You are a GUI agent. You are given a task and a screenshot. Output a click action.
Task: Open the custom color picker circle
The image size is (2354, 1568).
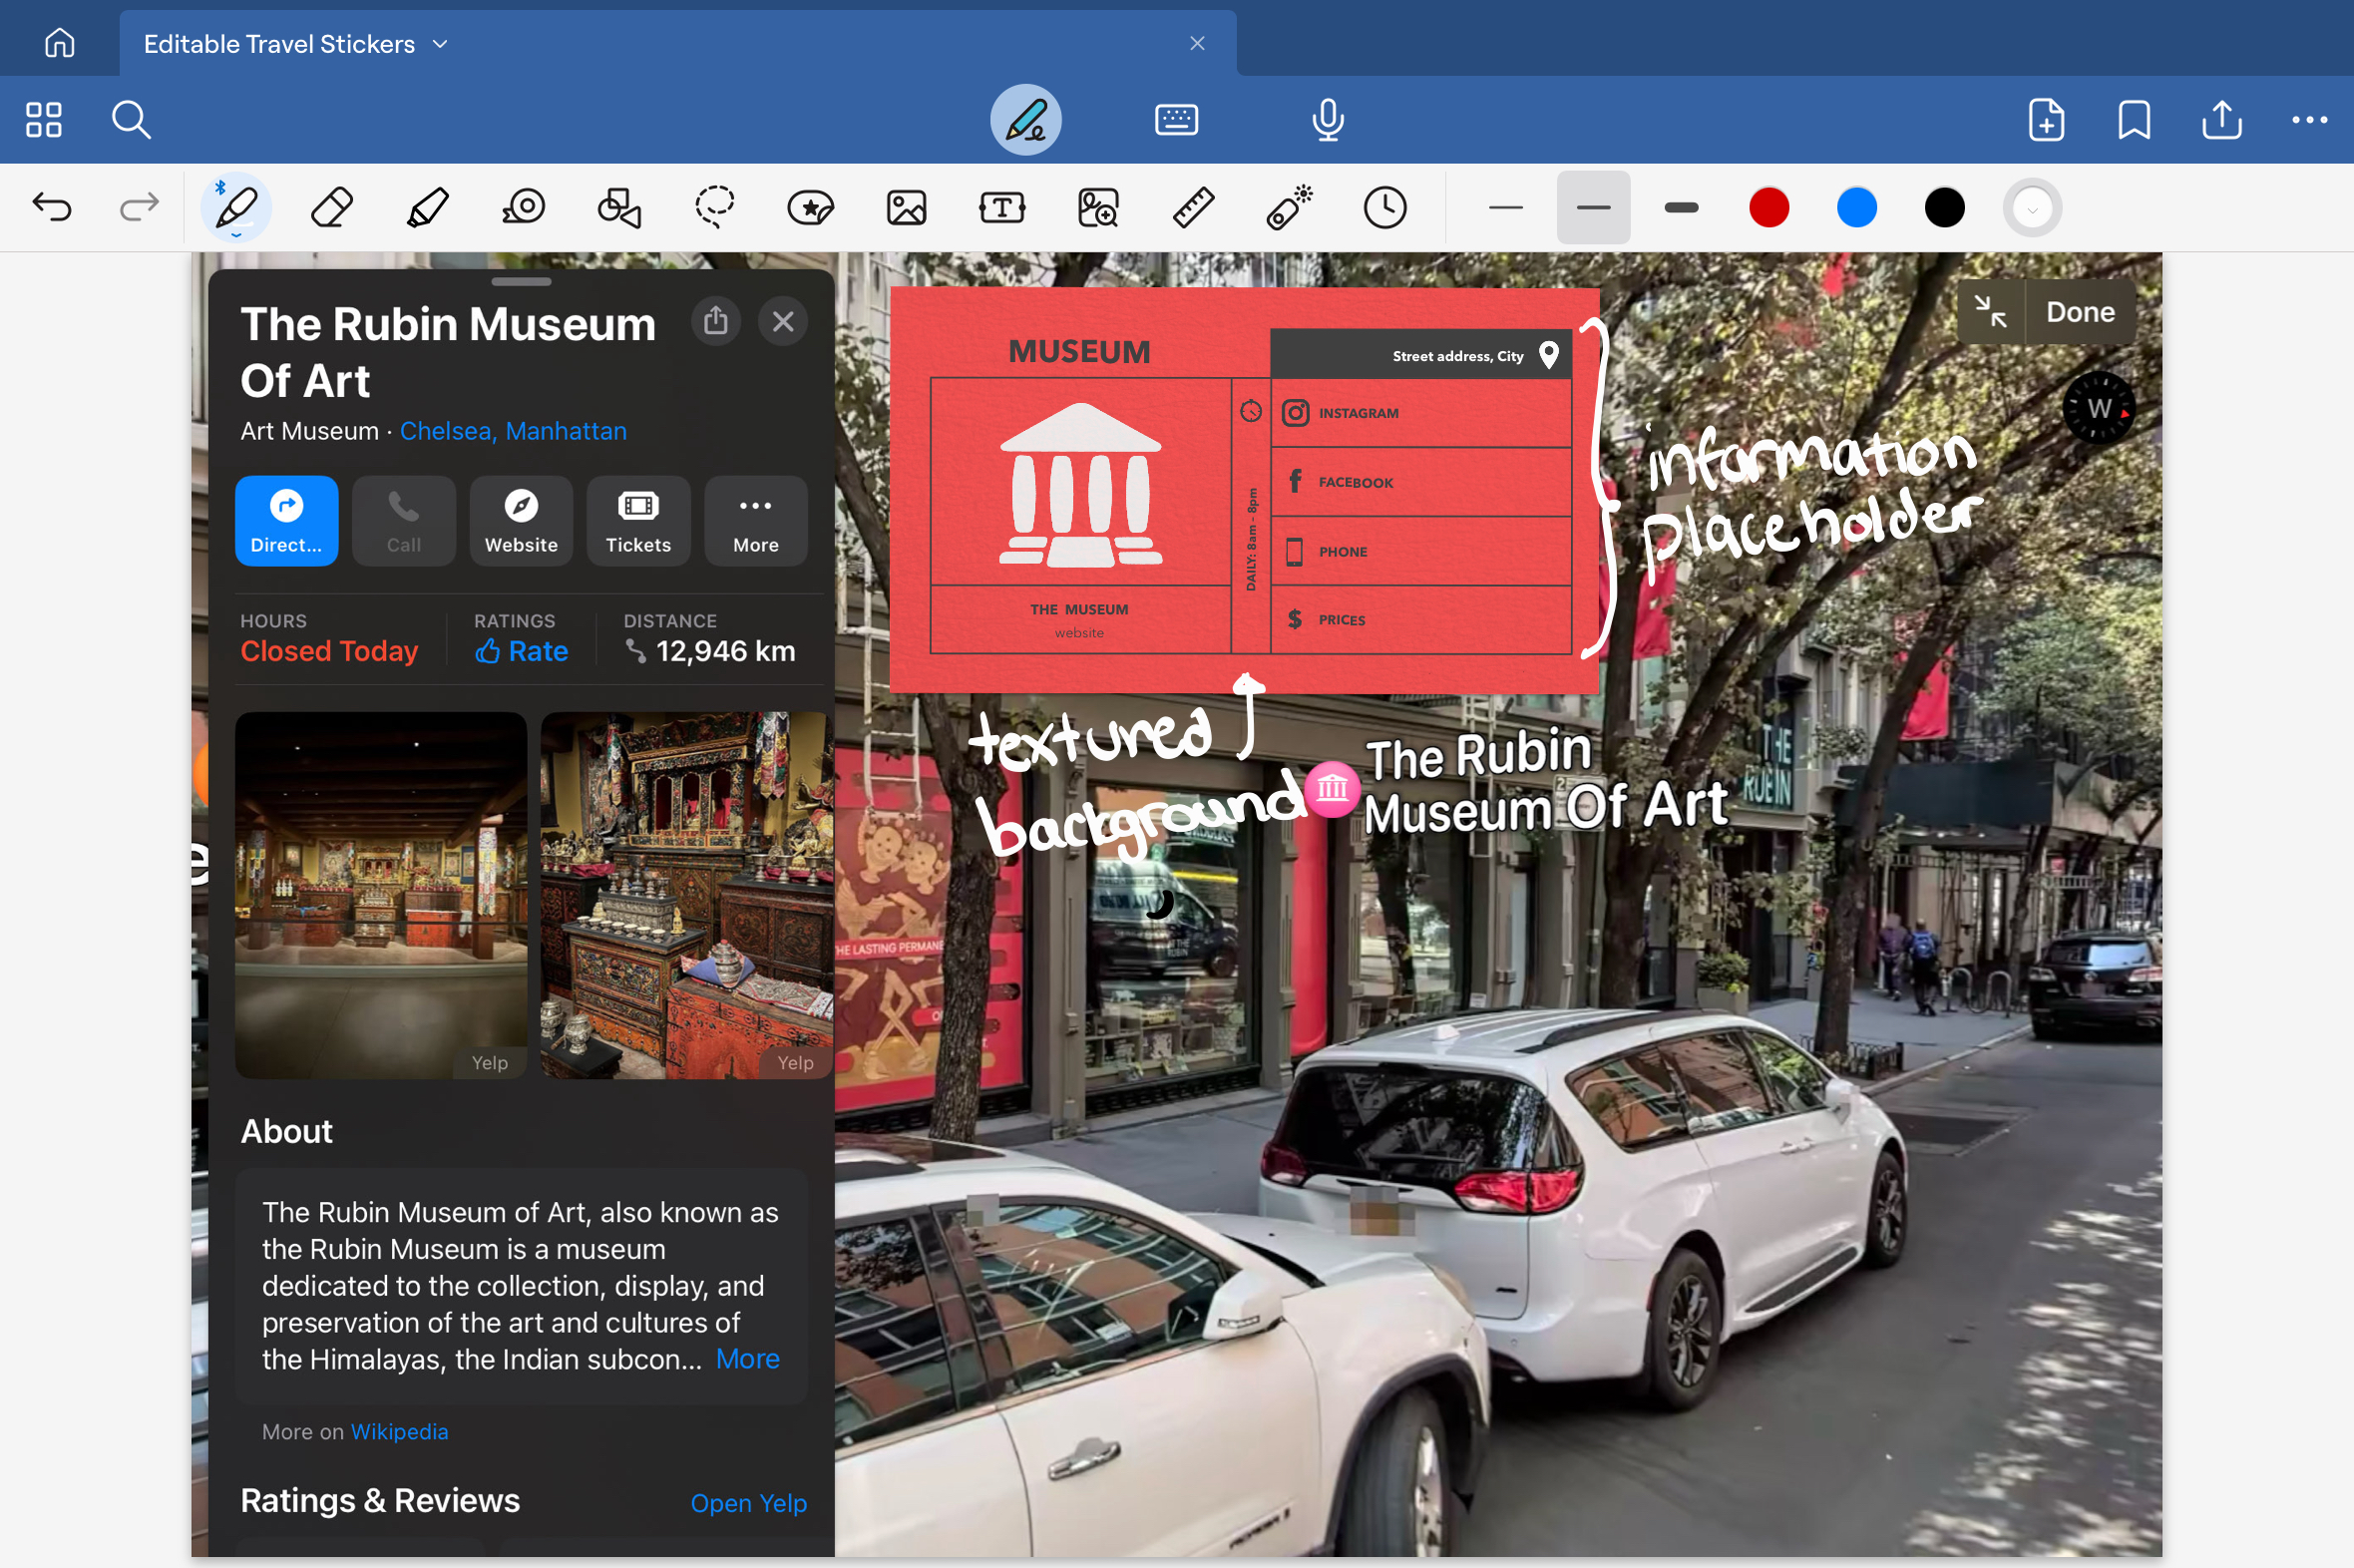2032,208
